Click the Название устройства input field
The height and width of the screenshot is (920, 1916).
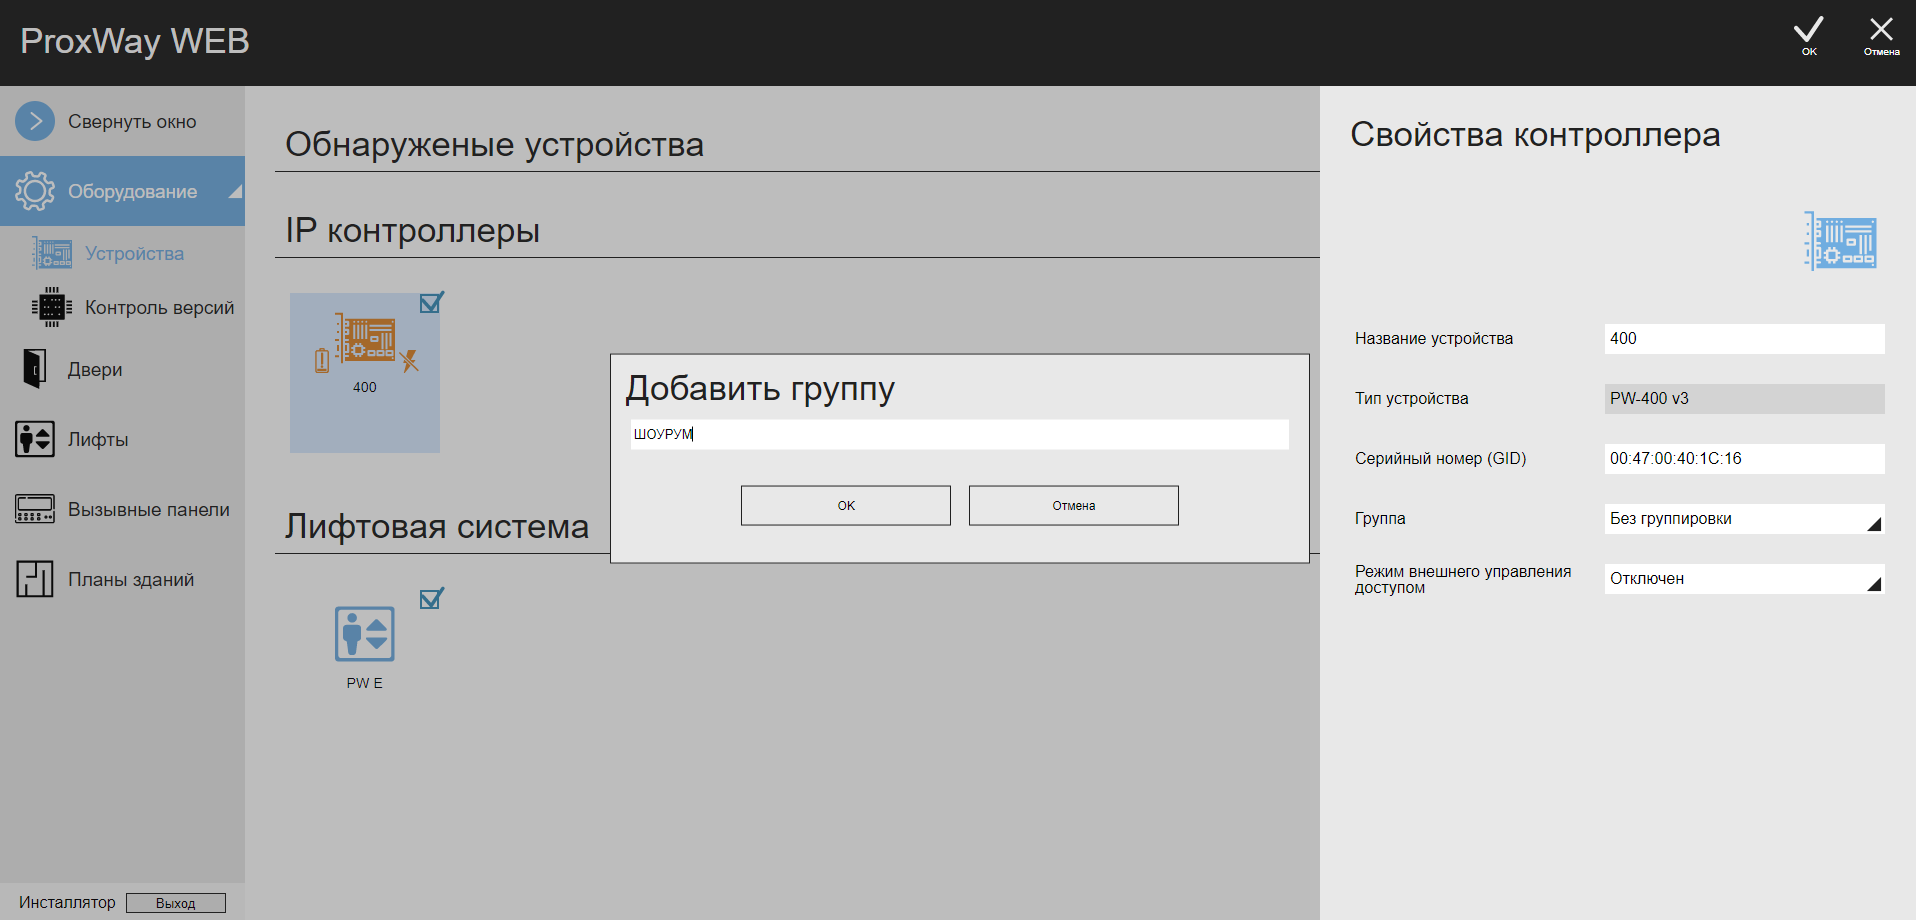[x=1744, y=339]
